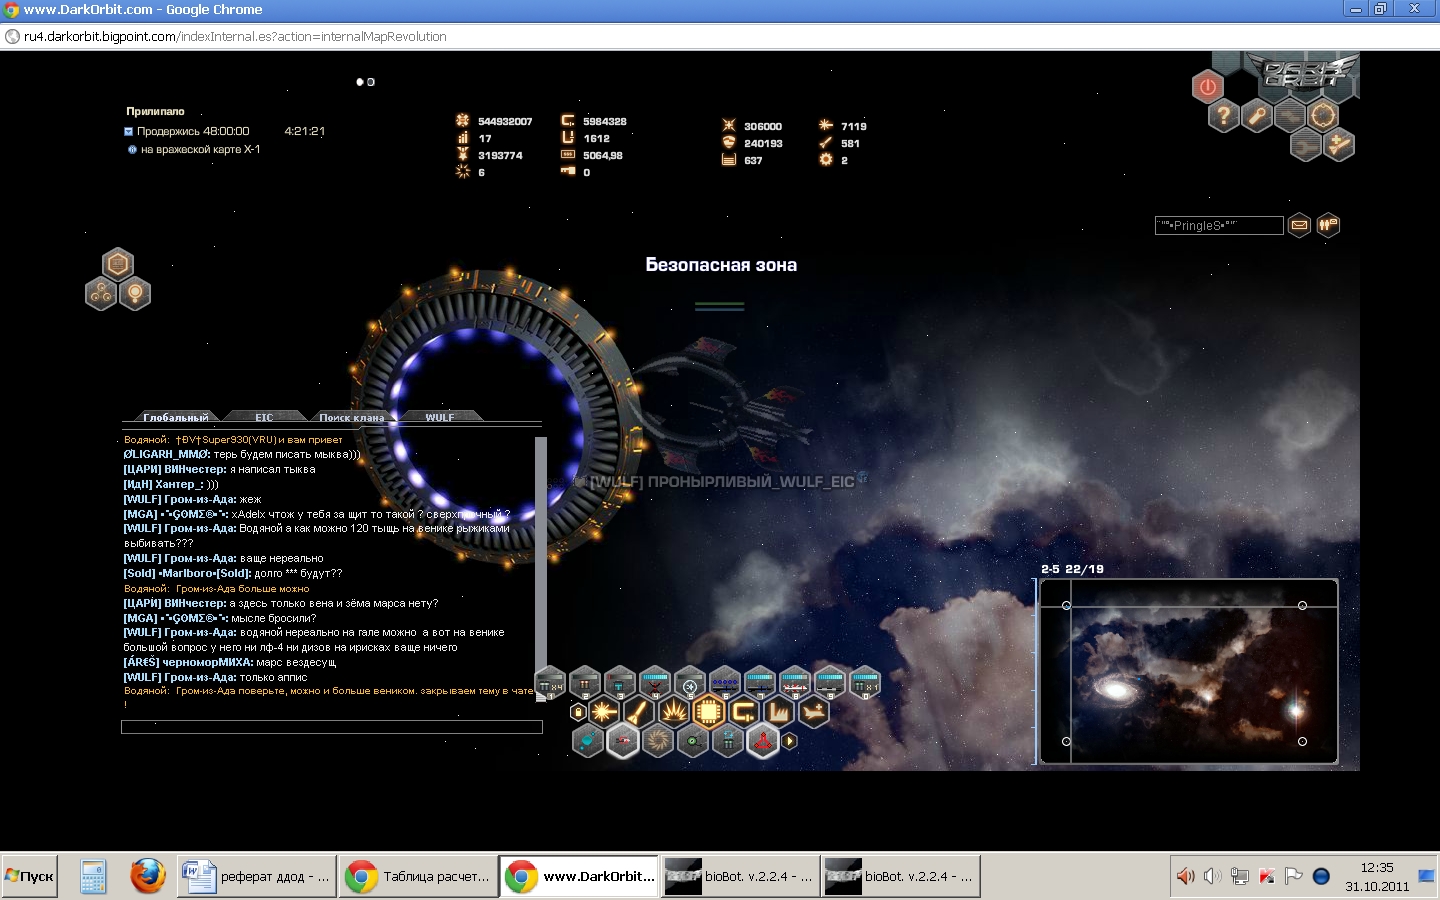Select the highlighted CPU chip category

click(x=708, y=712)
